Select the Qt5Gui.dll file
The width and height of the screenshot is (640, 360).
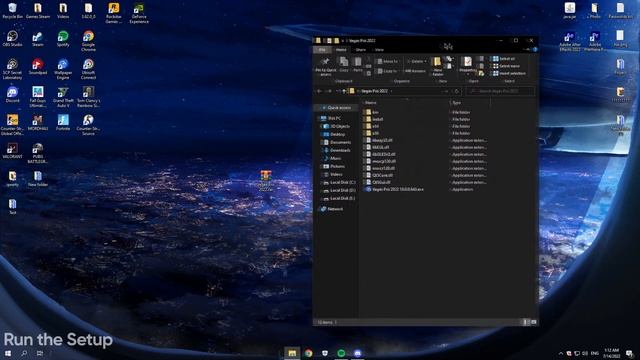click(378, 182)
